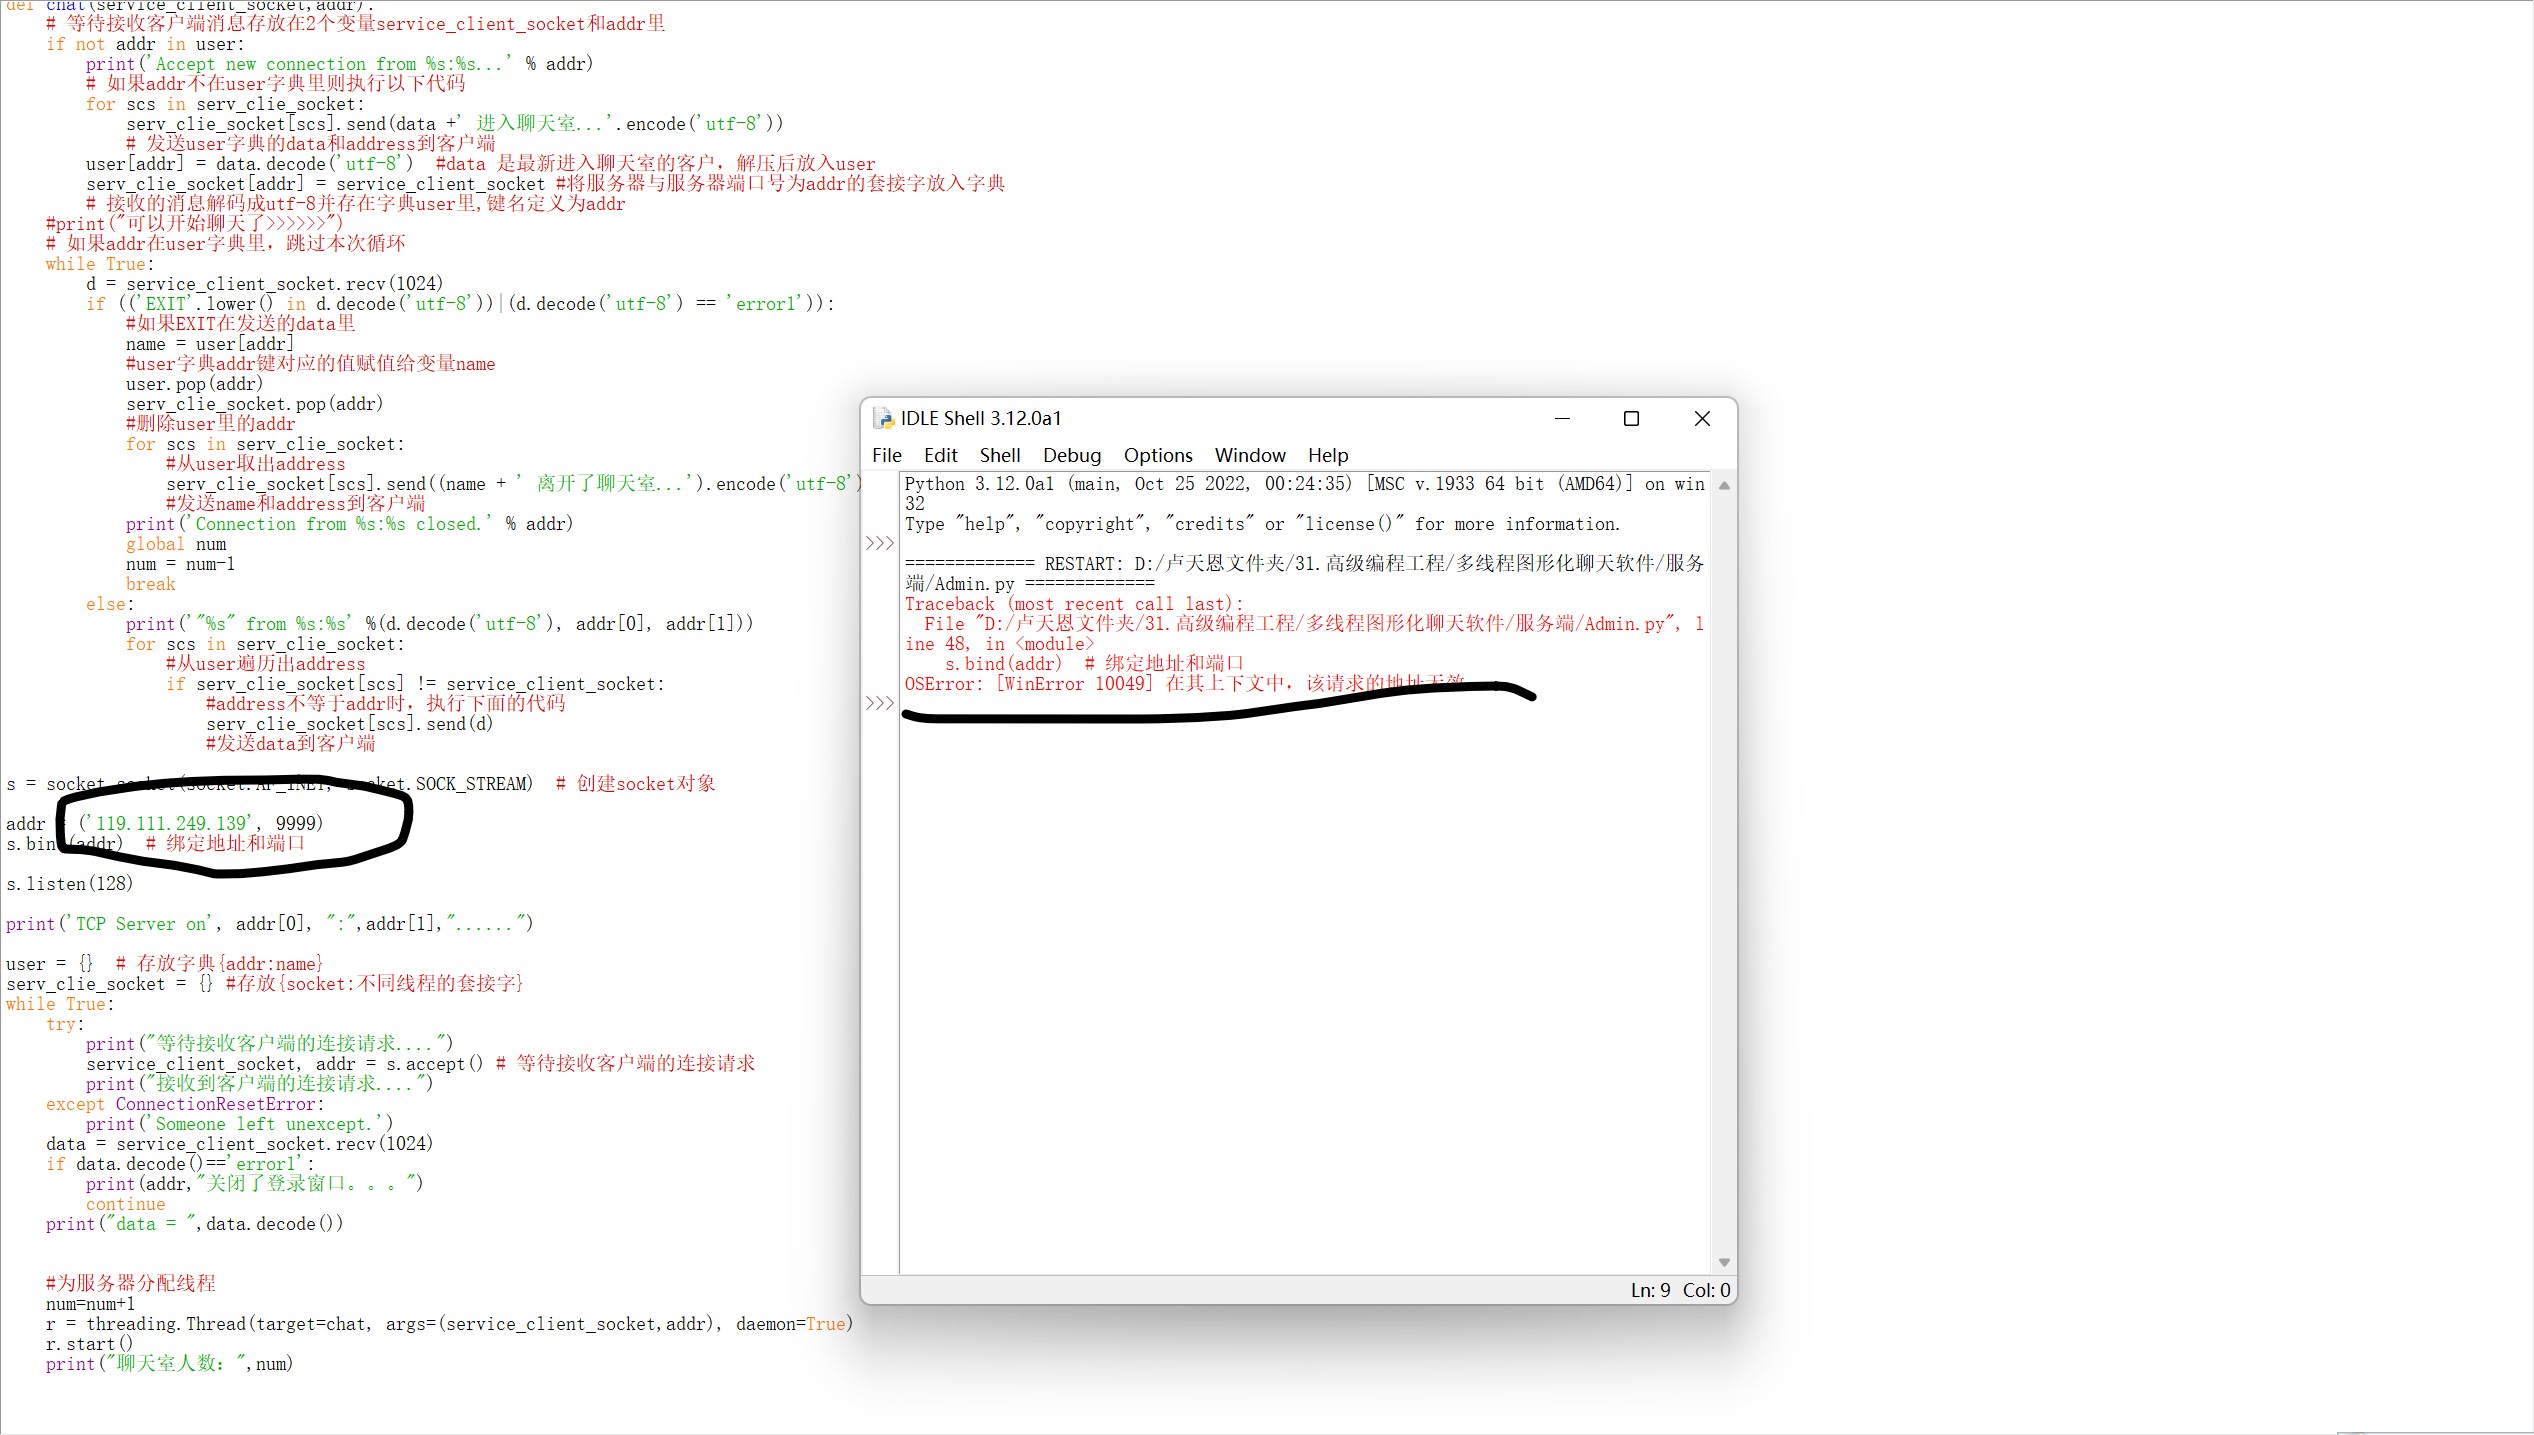Maximize the IDLE Shell window
2534x1435 pixels.
coord(1631,418)
